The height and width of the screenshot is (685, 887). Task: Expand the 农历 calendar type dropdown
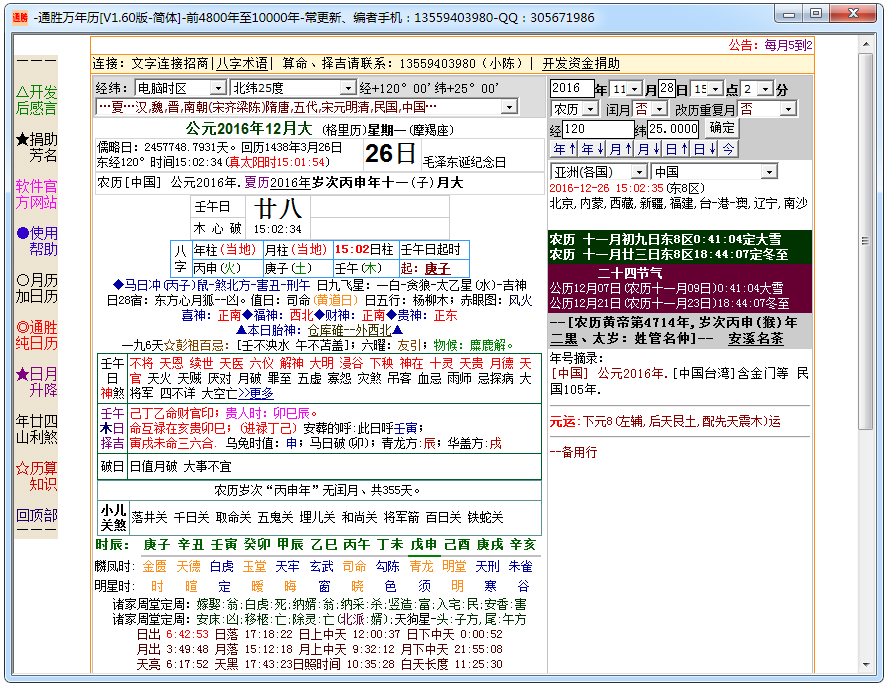pyautogui.click(x=591, y=109)
